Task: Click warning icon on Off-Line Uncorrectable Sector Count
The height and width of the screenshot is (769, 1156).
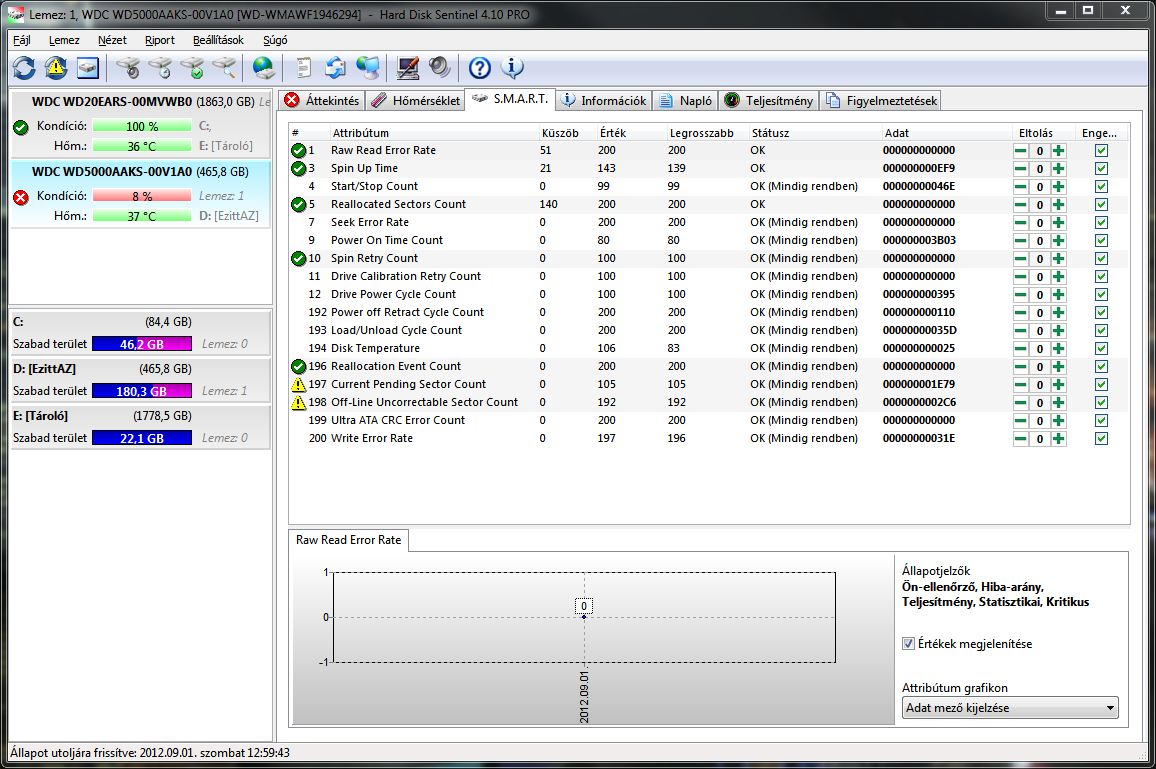Action: pyautogui.click(x=298, y=403)
